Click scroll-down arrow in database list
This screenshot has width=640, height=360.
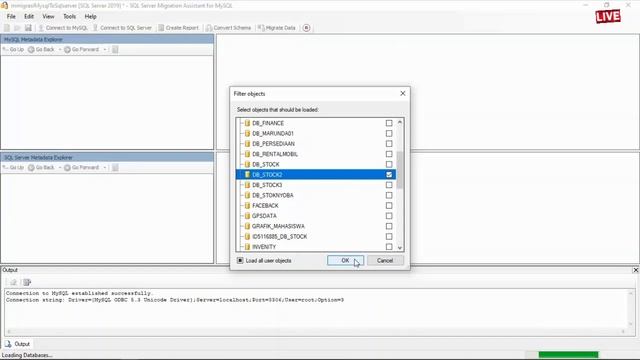tap(400, 247)
